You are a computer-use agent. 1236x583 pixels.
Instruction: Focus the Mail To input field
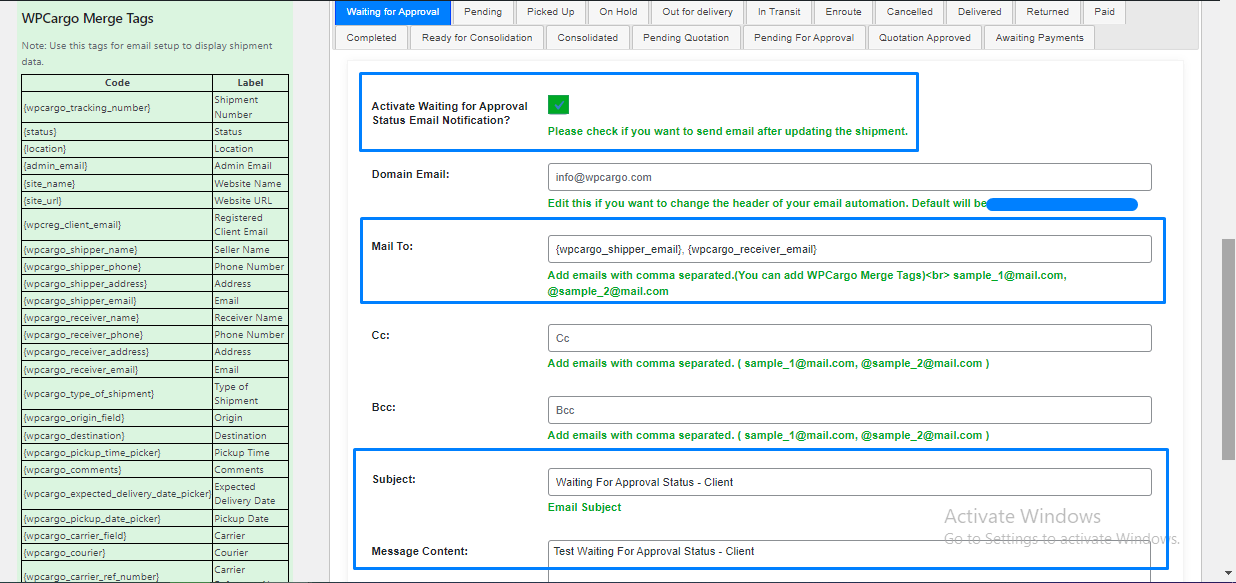[x=849, y=249]
